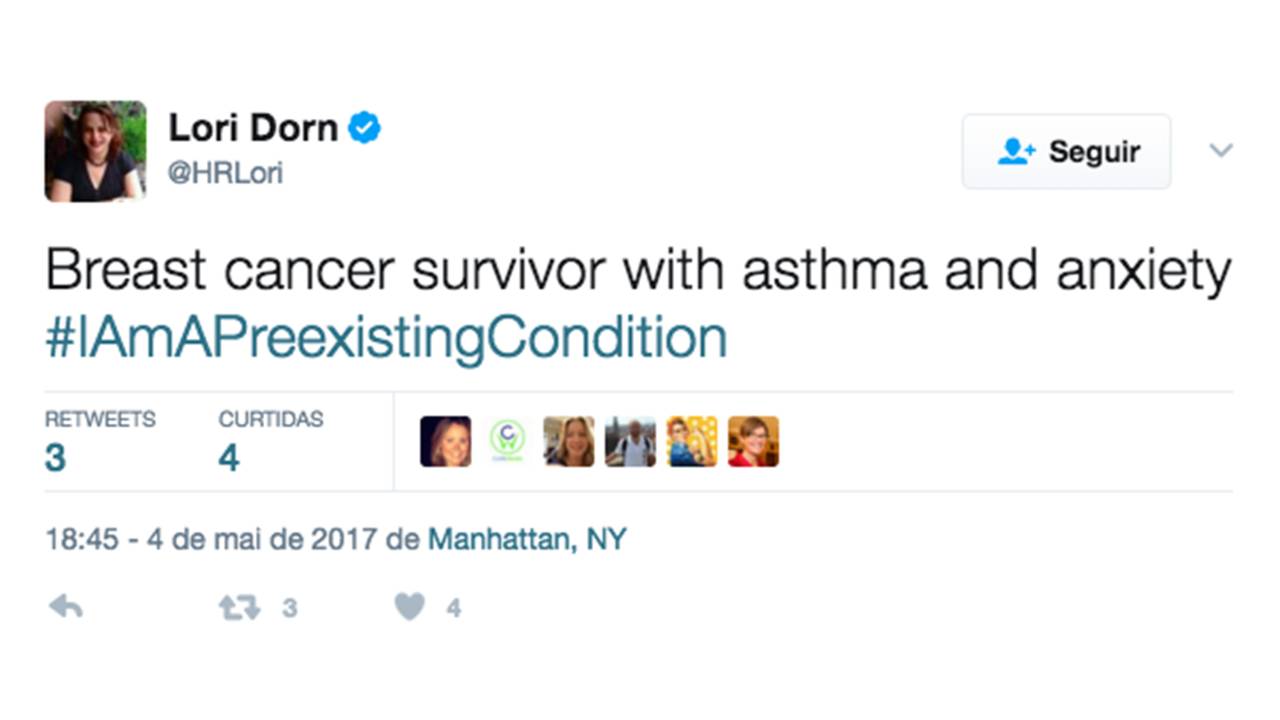The height and width of the screenshot is (720, 1280).
Task: Click the verified badge next to Lori Dorn
Action: [364, 128]
